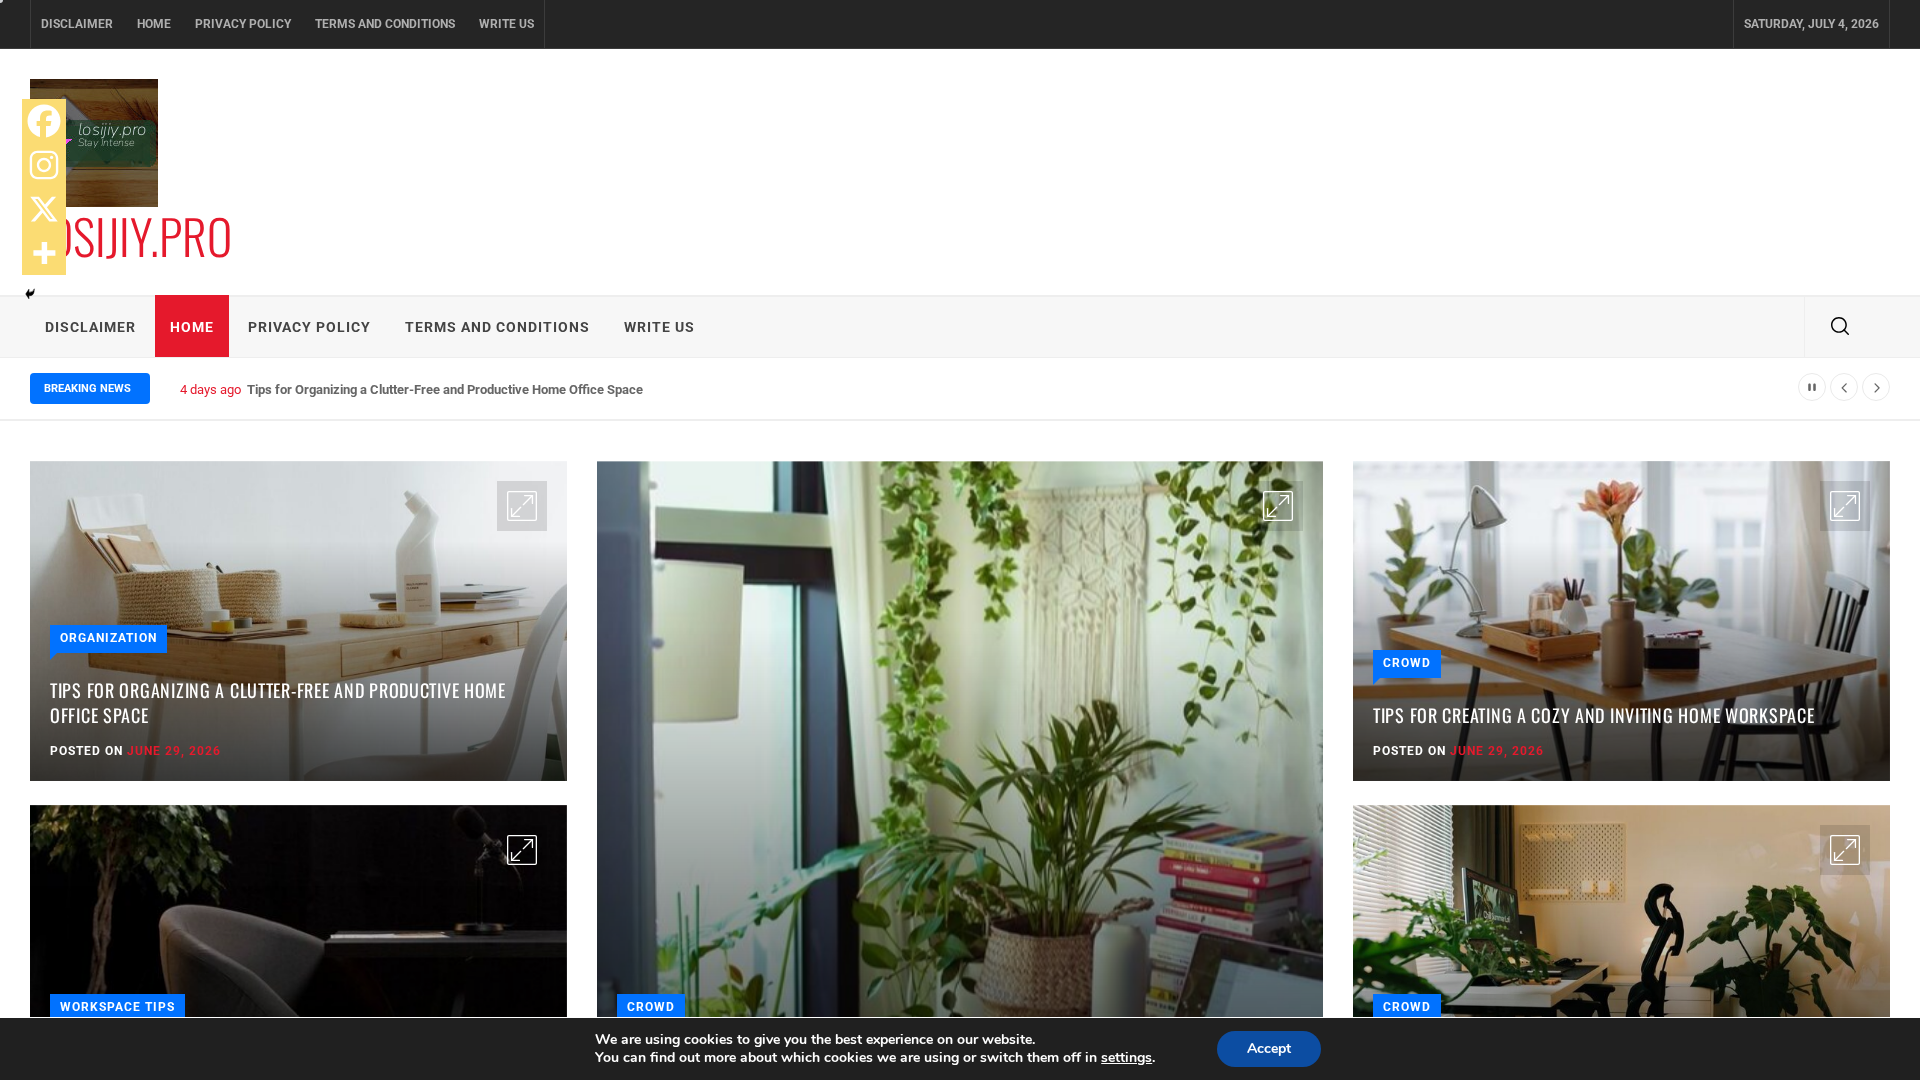Open Privacy Policy in top bar

[243, 24]
